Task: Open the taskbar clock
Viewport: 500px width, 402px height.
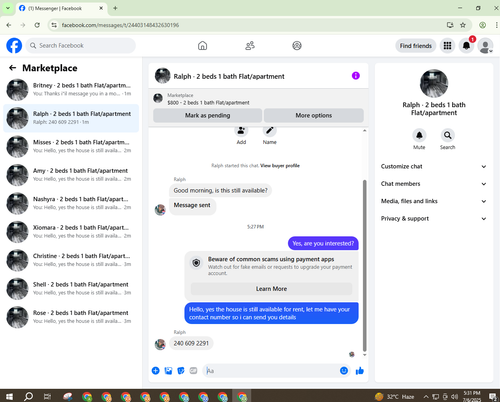Action: point(472,396)
